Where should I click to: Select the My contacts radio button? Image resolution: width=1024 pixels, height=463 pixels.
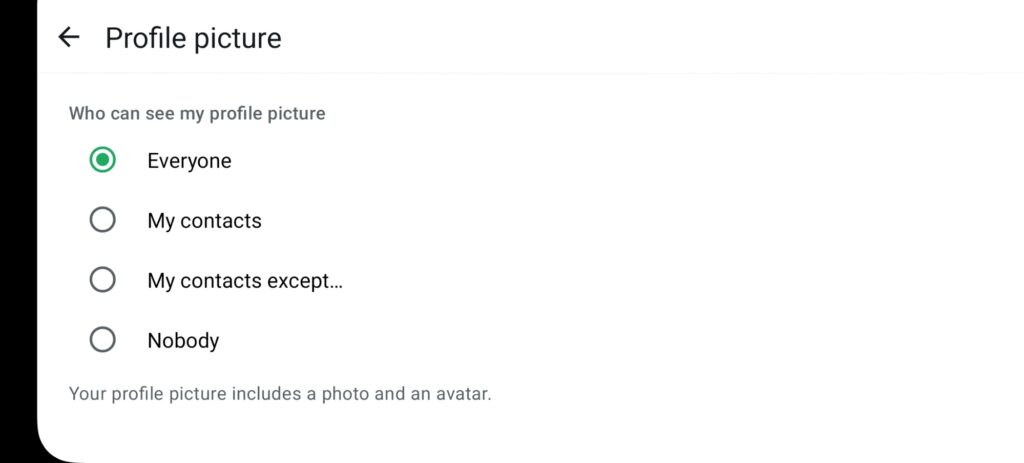tap(103, 220)
